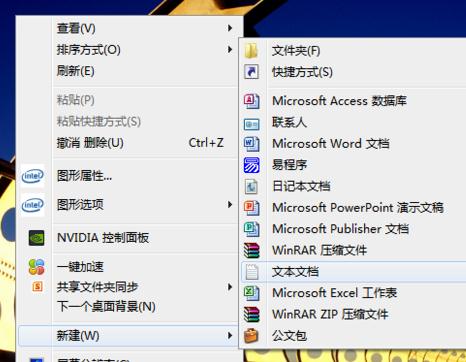The image size is (466, 362).
Task: Click the Word document icon
Action: point(251,144)
